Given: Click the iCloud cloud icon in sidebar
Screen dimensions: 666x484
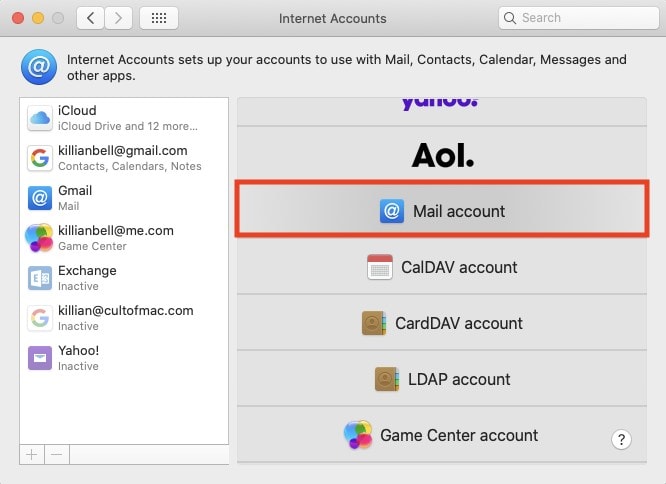Looking at the screenshot, I should tap(40, 118).
